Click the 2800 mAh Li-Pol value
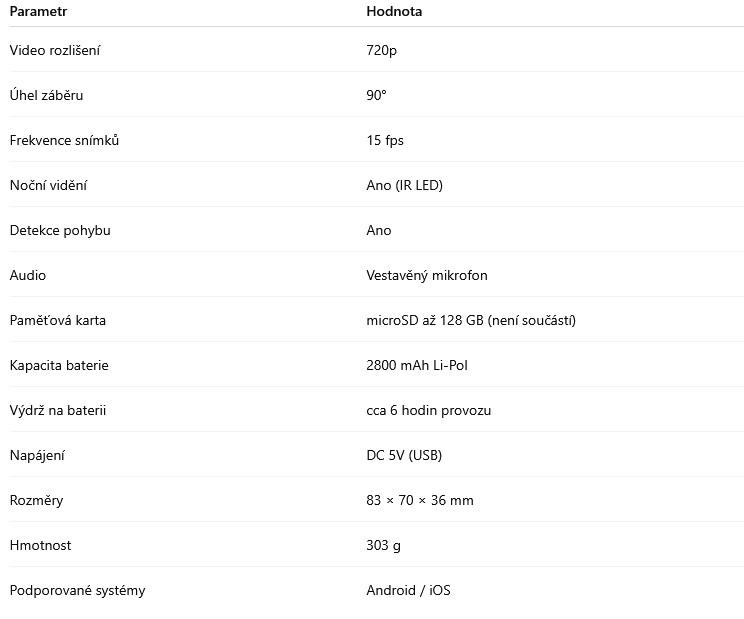The image size is (744, 619). tap(417, 366)
